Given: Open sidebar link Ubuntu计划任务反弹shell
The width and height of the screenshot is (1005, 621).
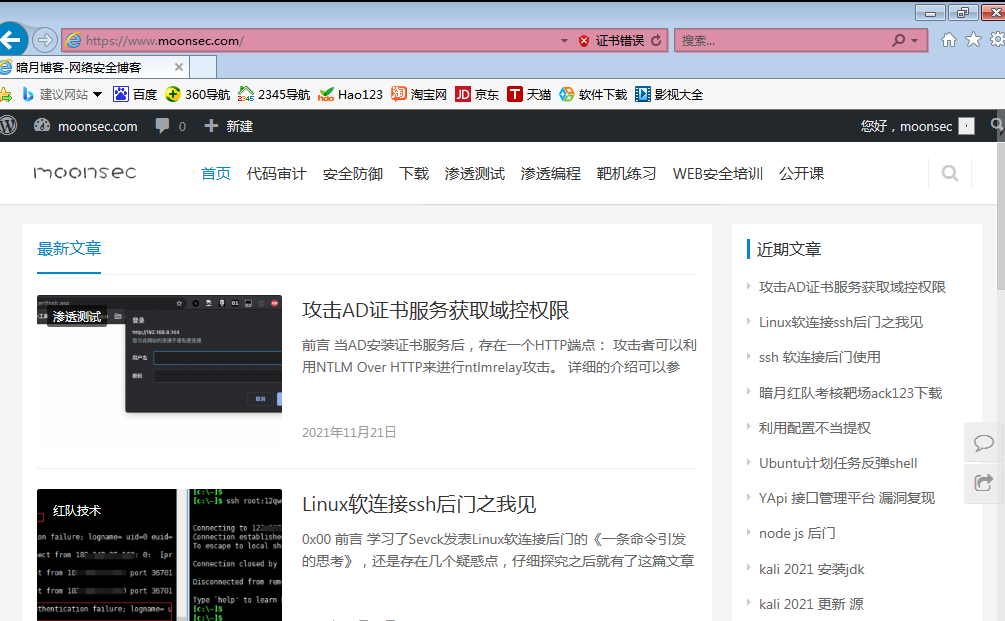Looking at the screenshot, I should pos(838,463).
